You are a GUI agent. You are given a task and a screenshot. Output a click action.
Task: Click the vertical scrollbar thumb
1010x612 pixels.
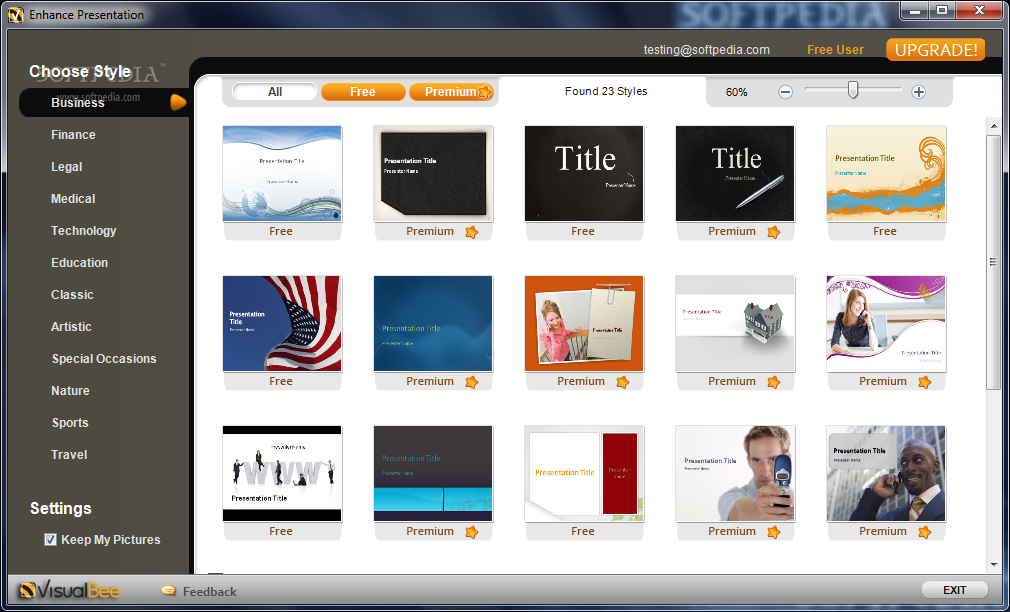point(993,262)
